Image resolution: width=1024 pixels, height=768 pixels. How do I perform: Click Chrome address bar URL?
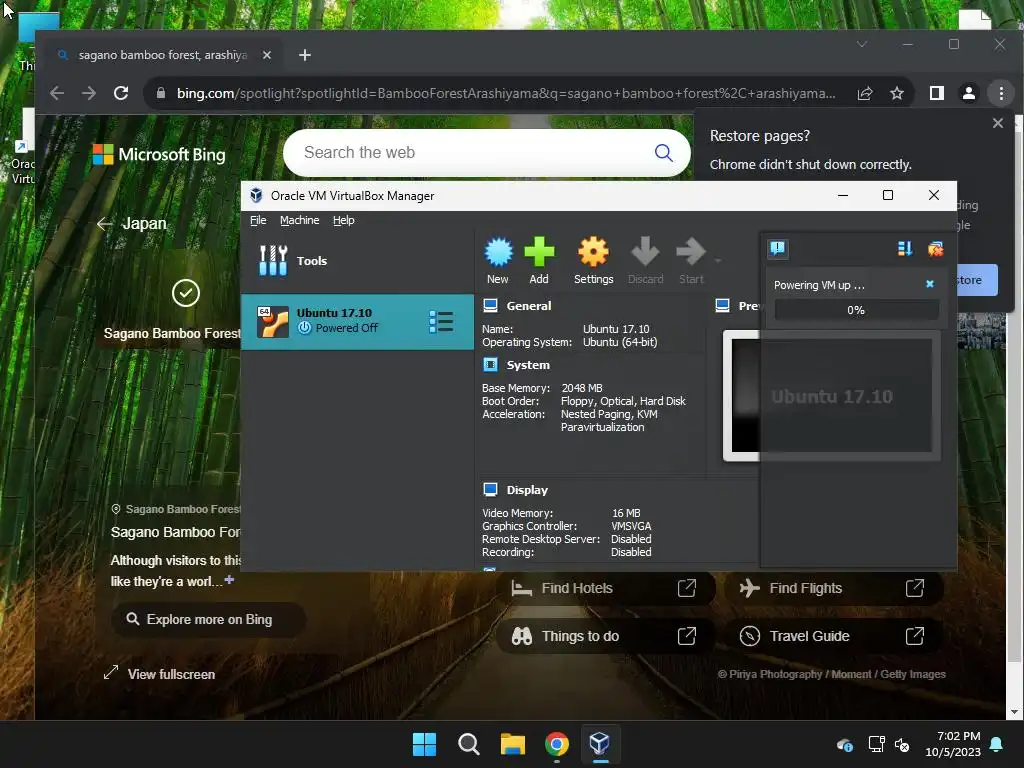[x=506, y=93]
